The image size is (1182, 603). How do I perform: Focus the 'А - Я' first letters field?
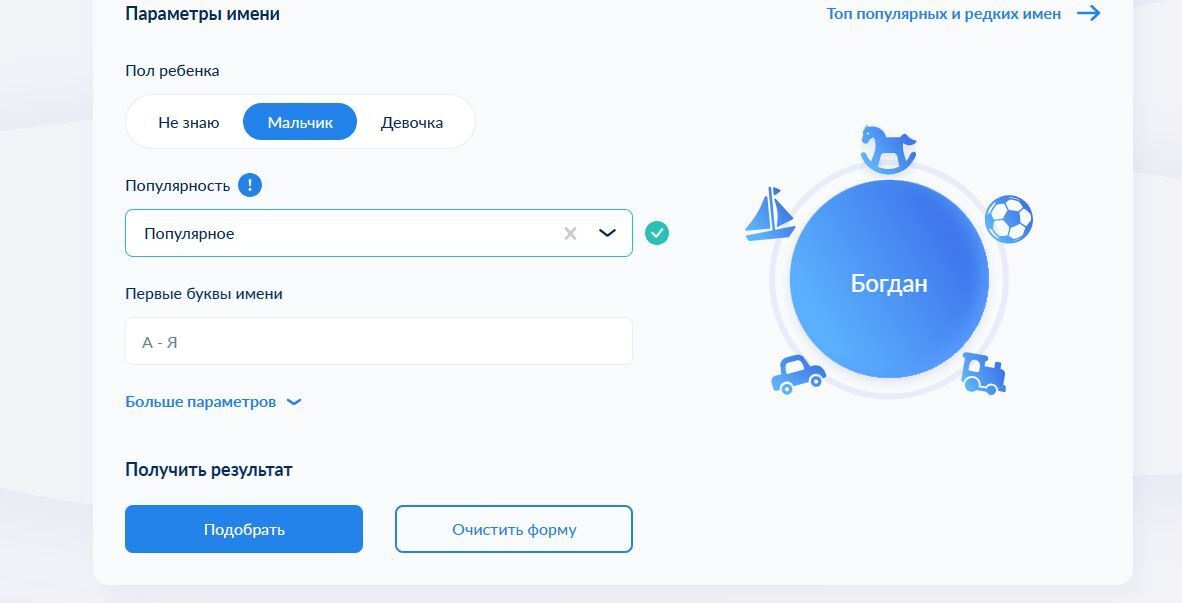tap(378, 341)
